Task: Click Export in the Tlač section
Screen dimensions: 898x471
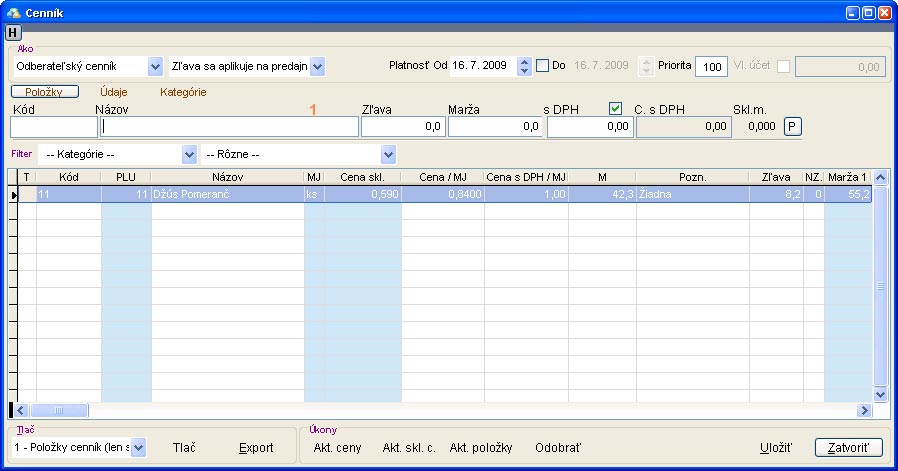Action: [x=256, y=448]
